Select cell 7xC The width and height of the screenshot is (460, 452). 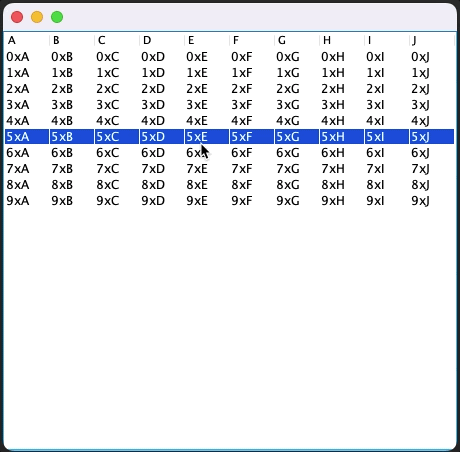pyautogui.click(x=117, y=169)
